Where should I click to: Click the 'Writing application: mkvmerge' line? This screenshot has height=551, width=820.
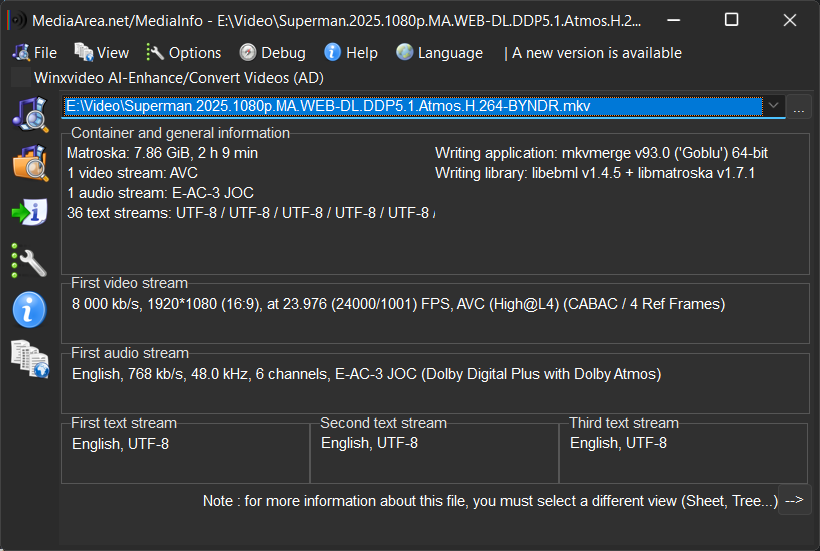(601, 153)
